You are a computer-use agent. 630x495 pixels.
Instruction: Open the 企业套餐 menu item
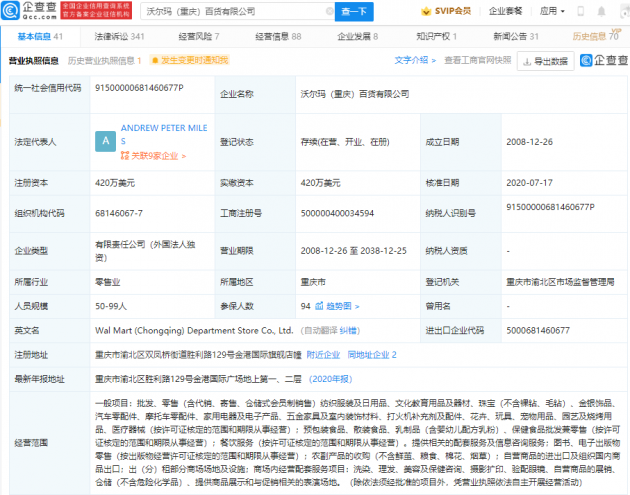tap(505, 11)
